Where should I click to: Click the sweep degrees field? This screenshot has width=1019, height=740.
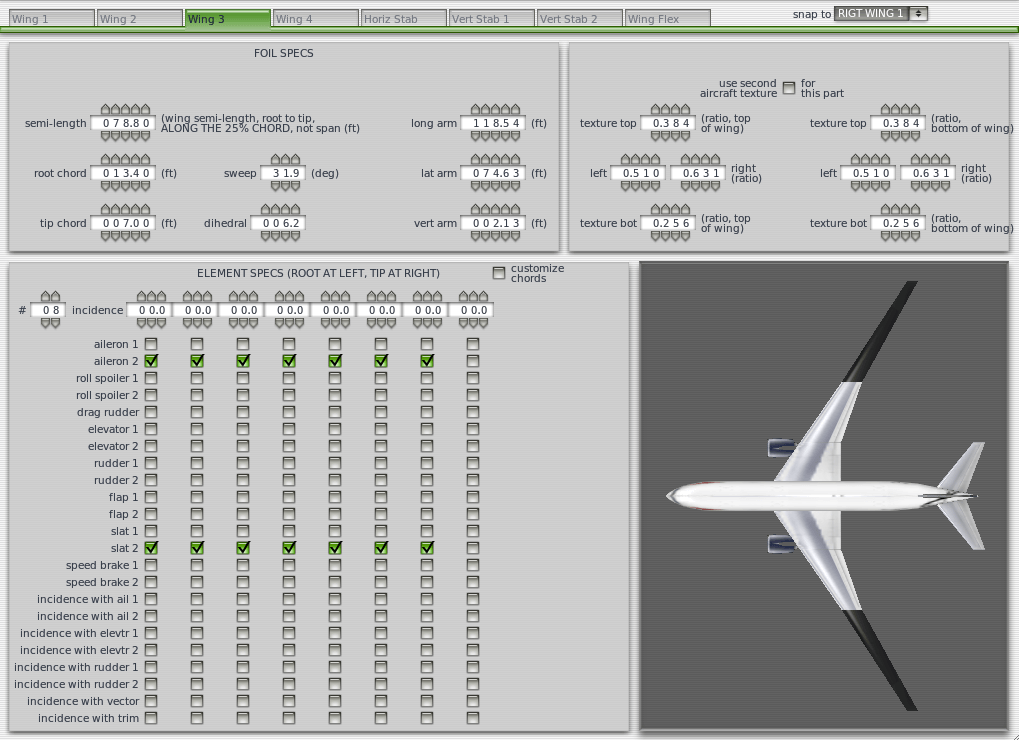[x=283, y=173]
